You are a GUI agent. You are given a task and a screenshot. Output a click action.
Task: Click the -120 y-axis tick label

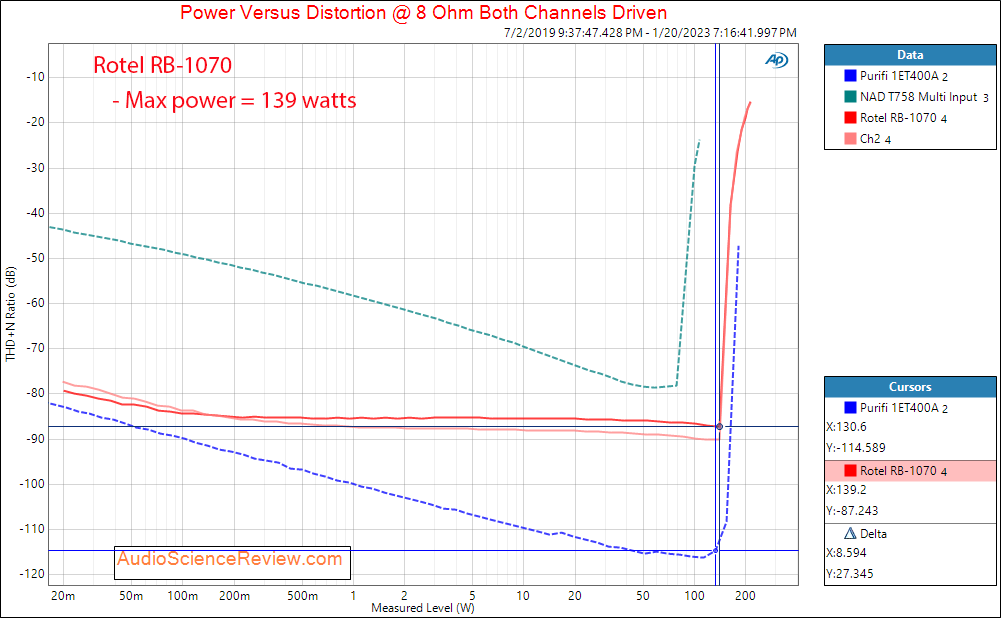(x=33, y=574)
